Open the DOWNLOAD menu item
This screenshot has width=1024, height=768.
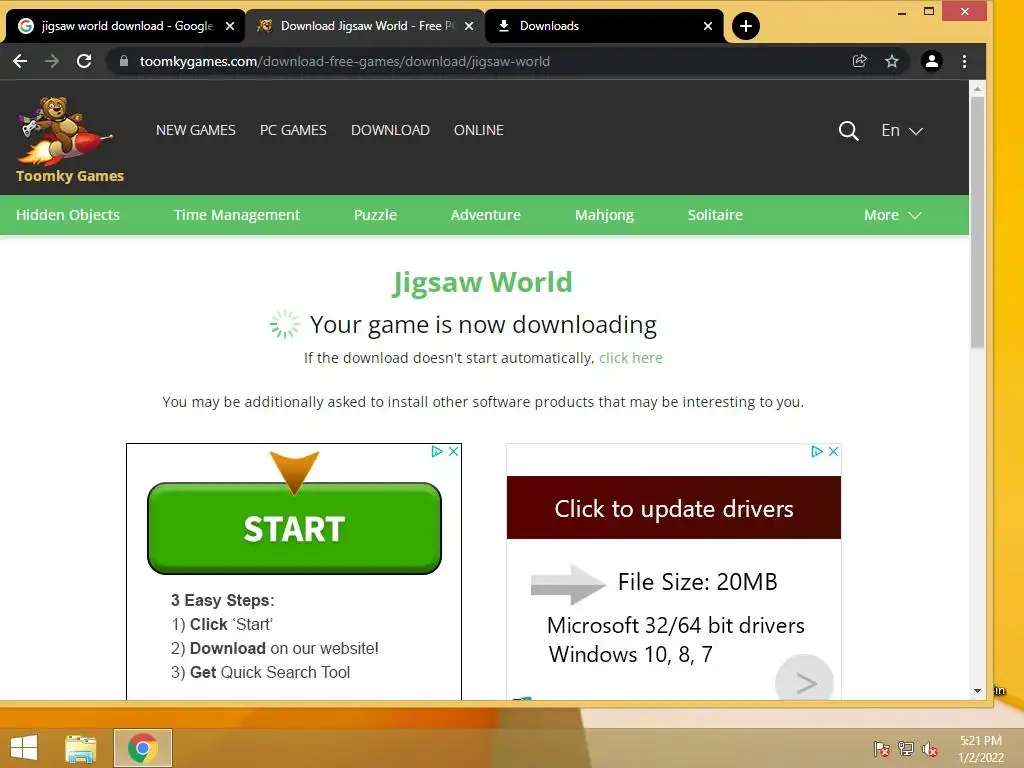coord(391,130)
